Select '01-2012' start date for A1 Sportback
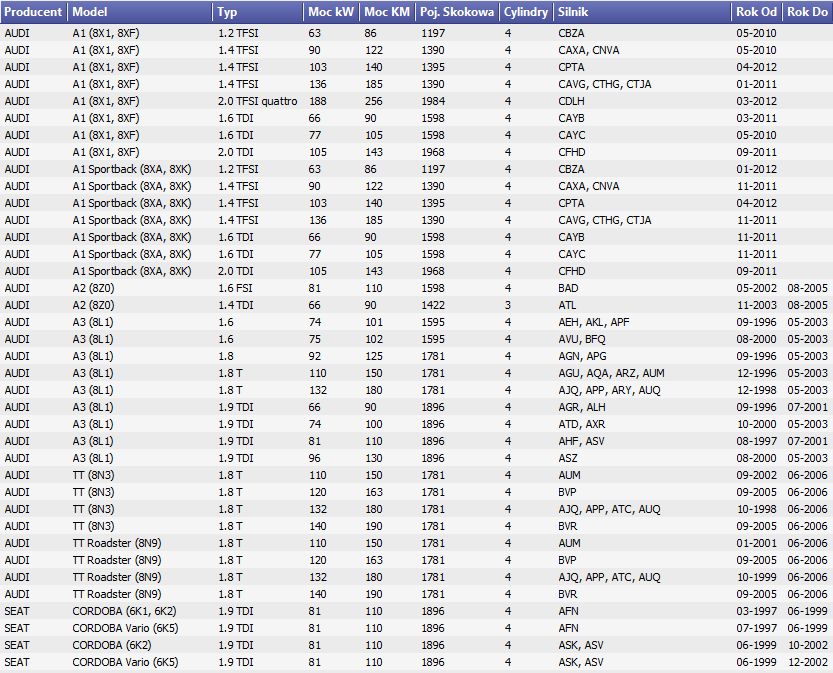This screenshot has height=673, width=833. (x=756, y=169)
